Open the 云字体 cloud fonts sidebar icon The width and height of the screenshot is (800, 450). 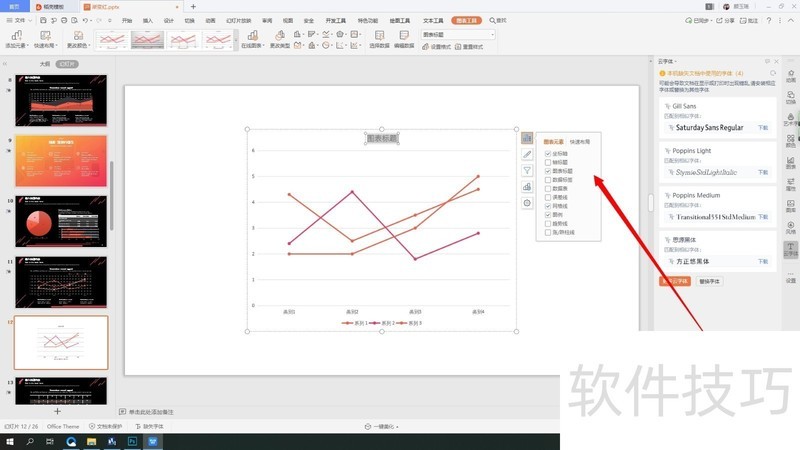tap(790, 249)
